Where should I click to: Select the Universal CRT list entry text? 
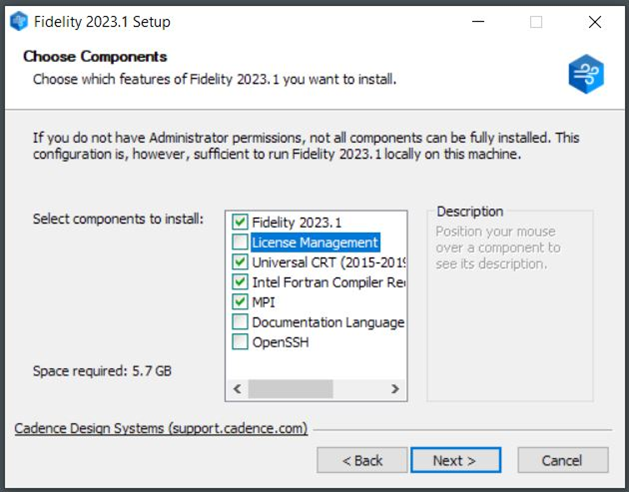tap(329, 262)
